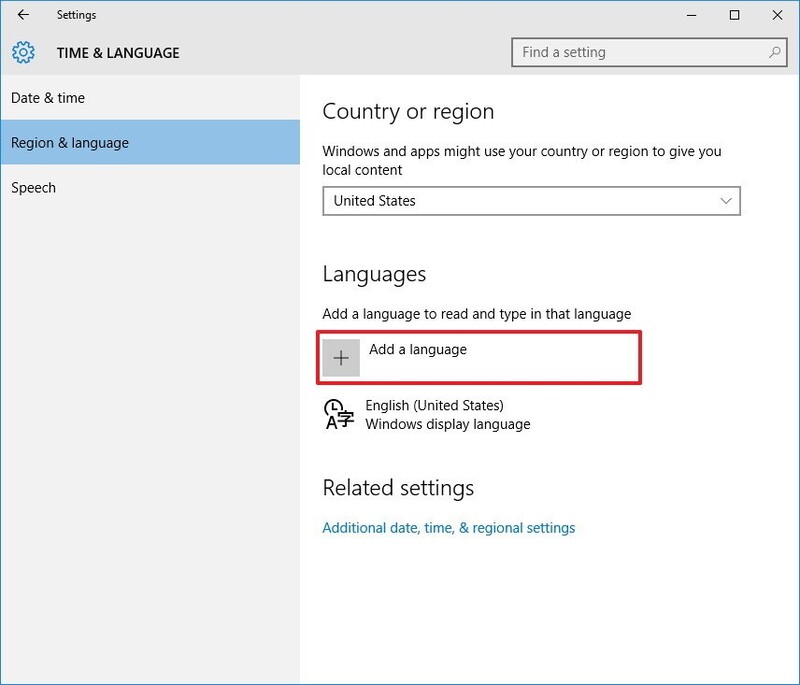Click the Country or region heading
Image resolution: width=800 pixels, height=685 pixels.
[408, 111]
